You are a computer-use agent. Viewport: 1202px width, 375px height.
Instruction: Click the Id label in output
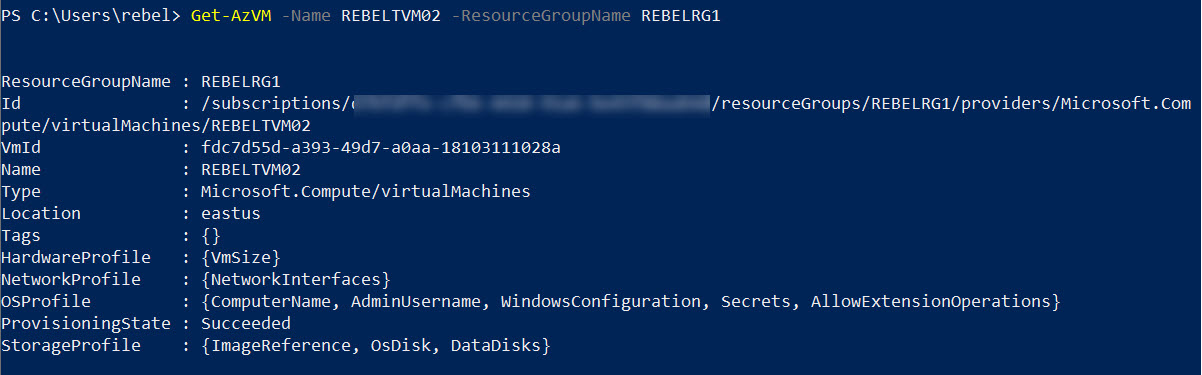pyautogui.click(x=11, y=104)
